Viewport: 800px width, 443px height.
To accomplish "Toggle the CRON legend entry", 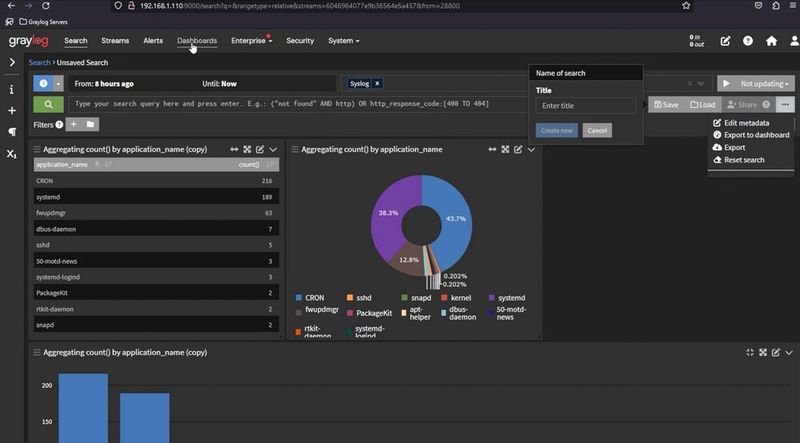I will [310, 298].
